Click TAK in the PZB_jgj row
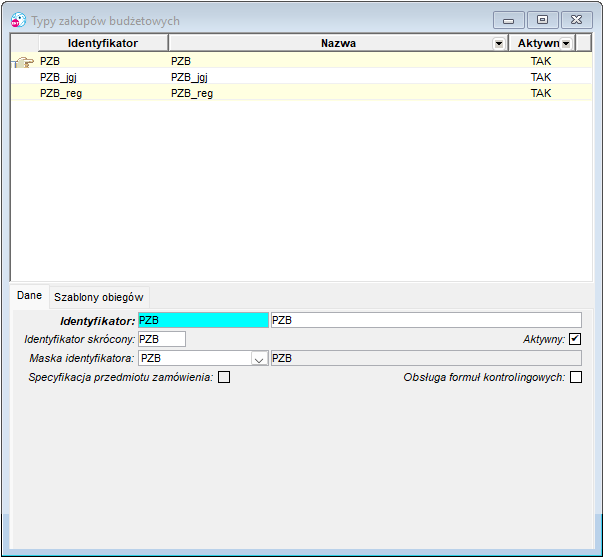 point(541,77)
